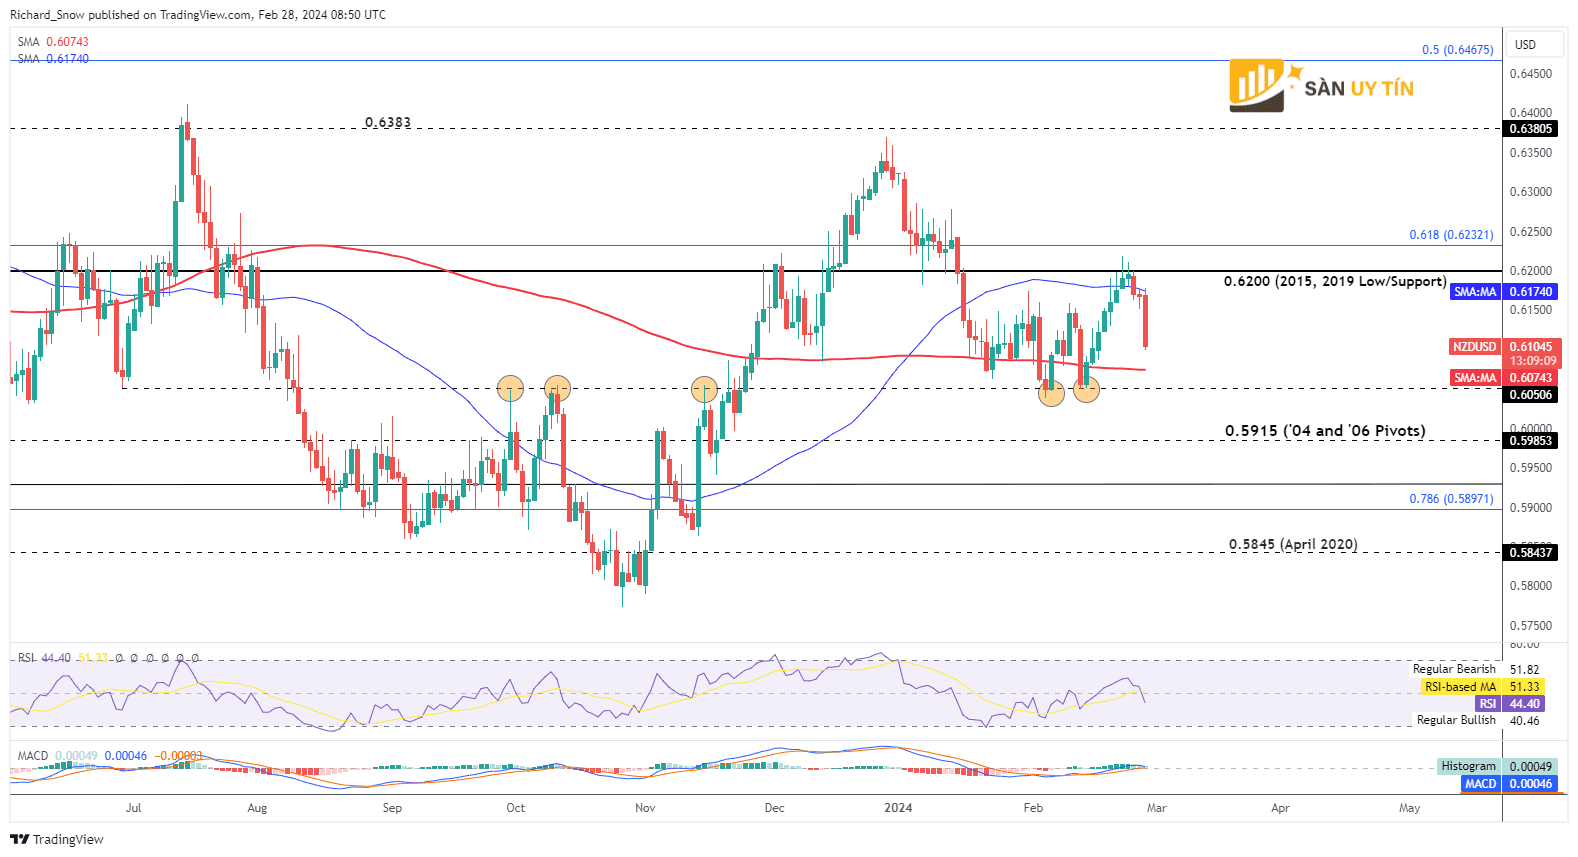Click the 0.59000 price scale value

click(1530, 508)
